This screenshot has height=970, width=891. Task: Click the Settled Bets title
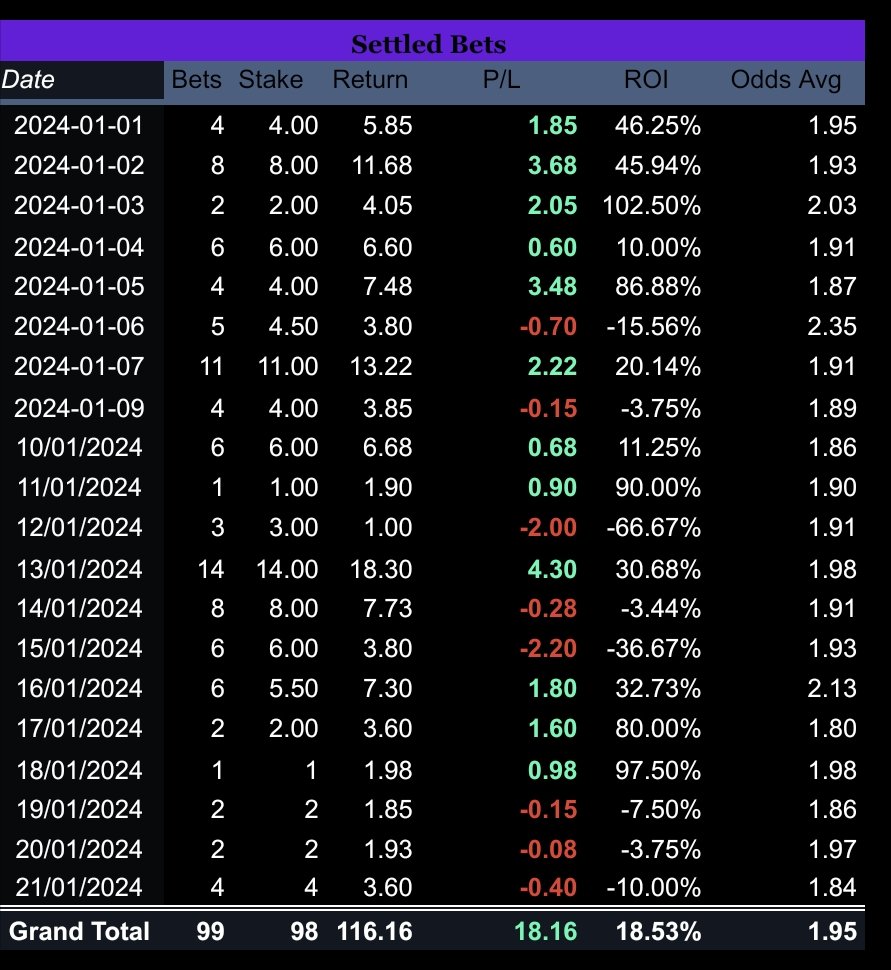(x=428, y=44)
